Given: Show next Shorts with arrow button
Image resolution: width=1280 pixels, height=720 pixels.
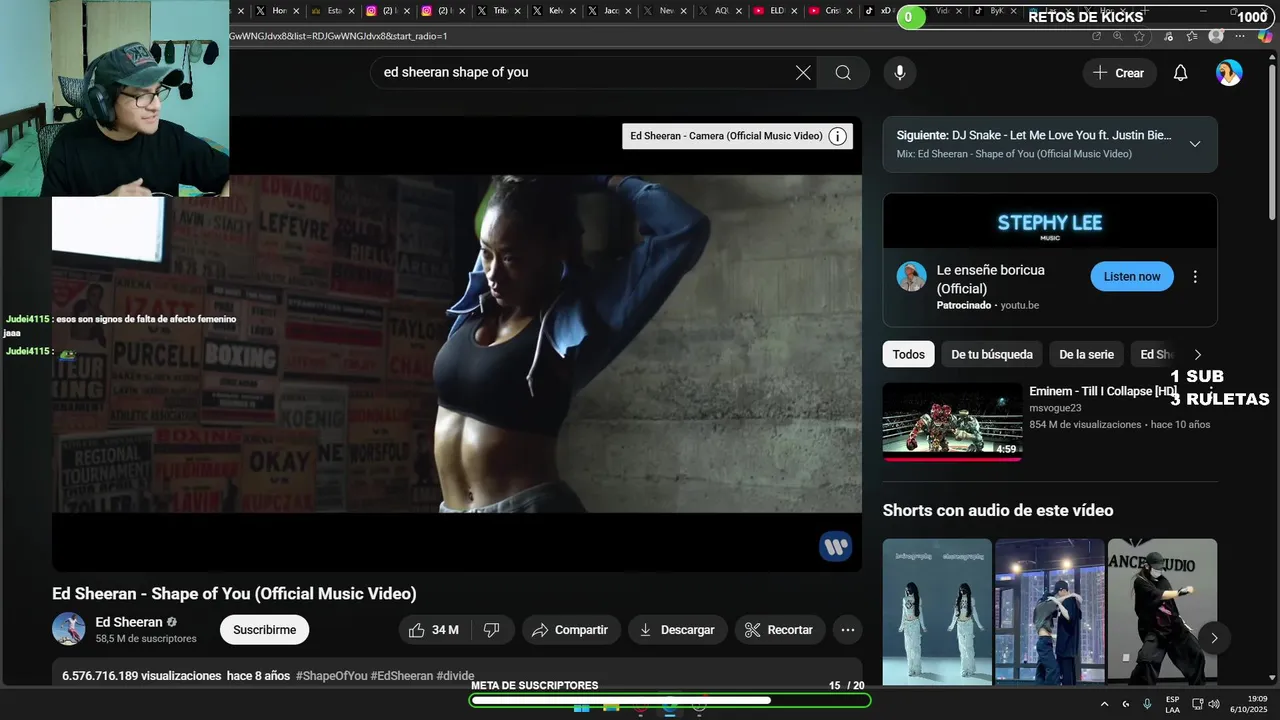Looking at the screenshot, I should [1214, 637].
